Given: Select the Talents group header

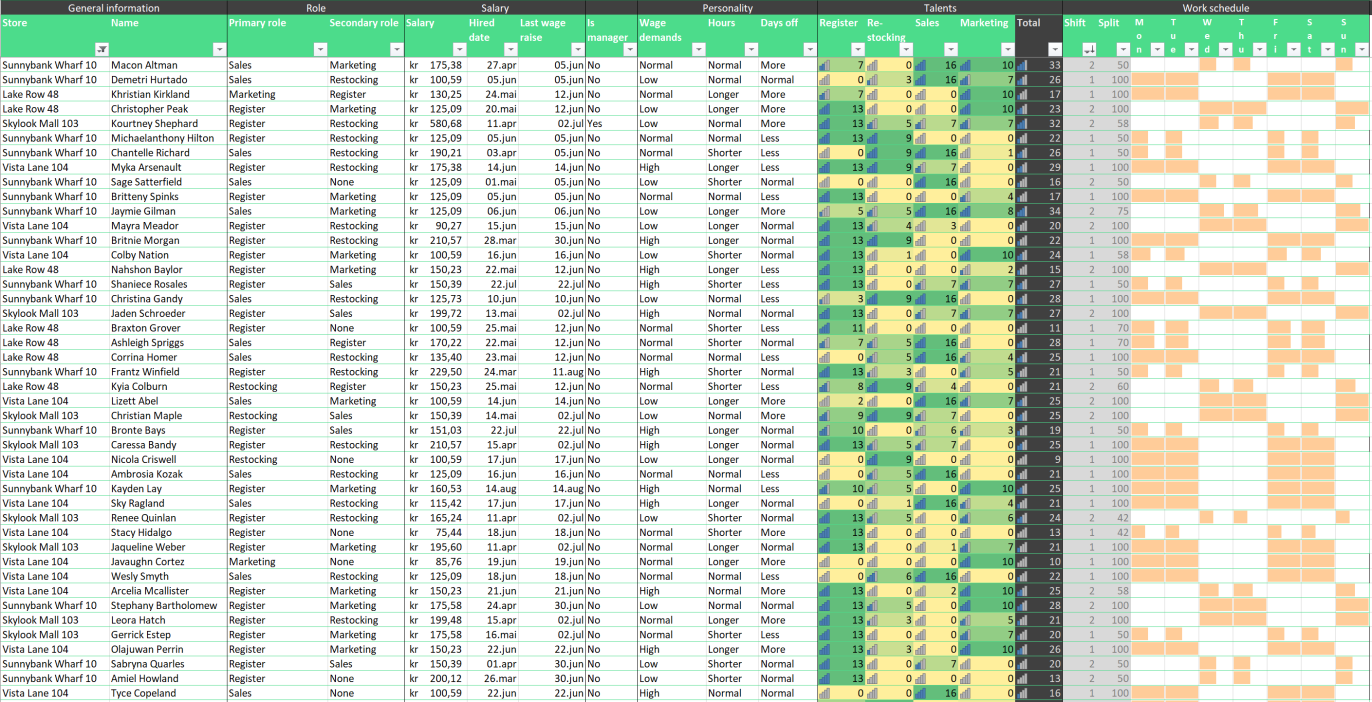Looking at the screenshot, I should click(x=939, y=7).
